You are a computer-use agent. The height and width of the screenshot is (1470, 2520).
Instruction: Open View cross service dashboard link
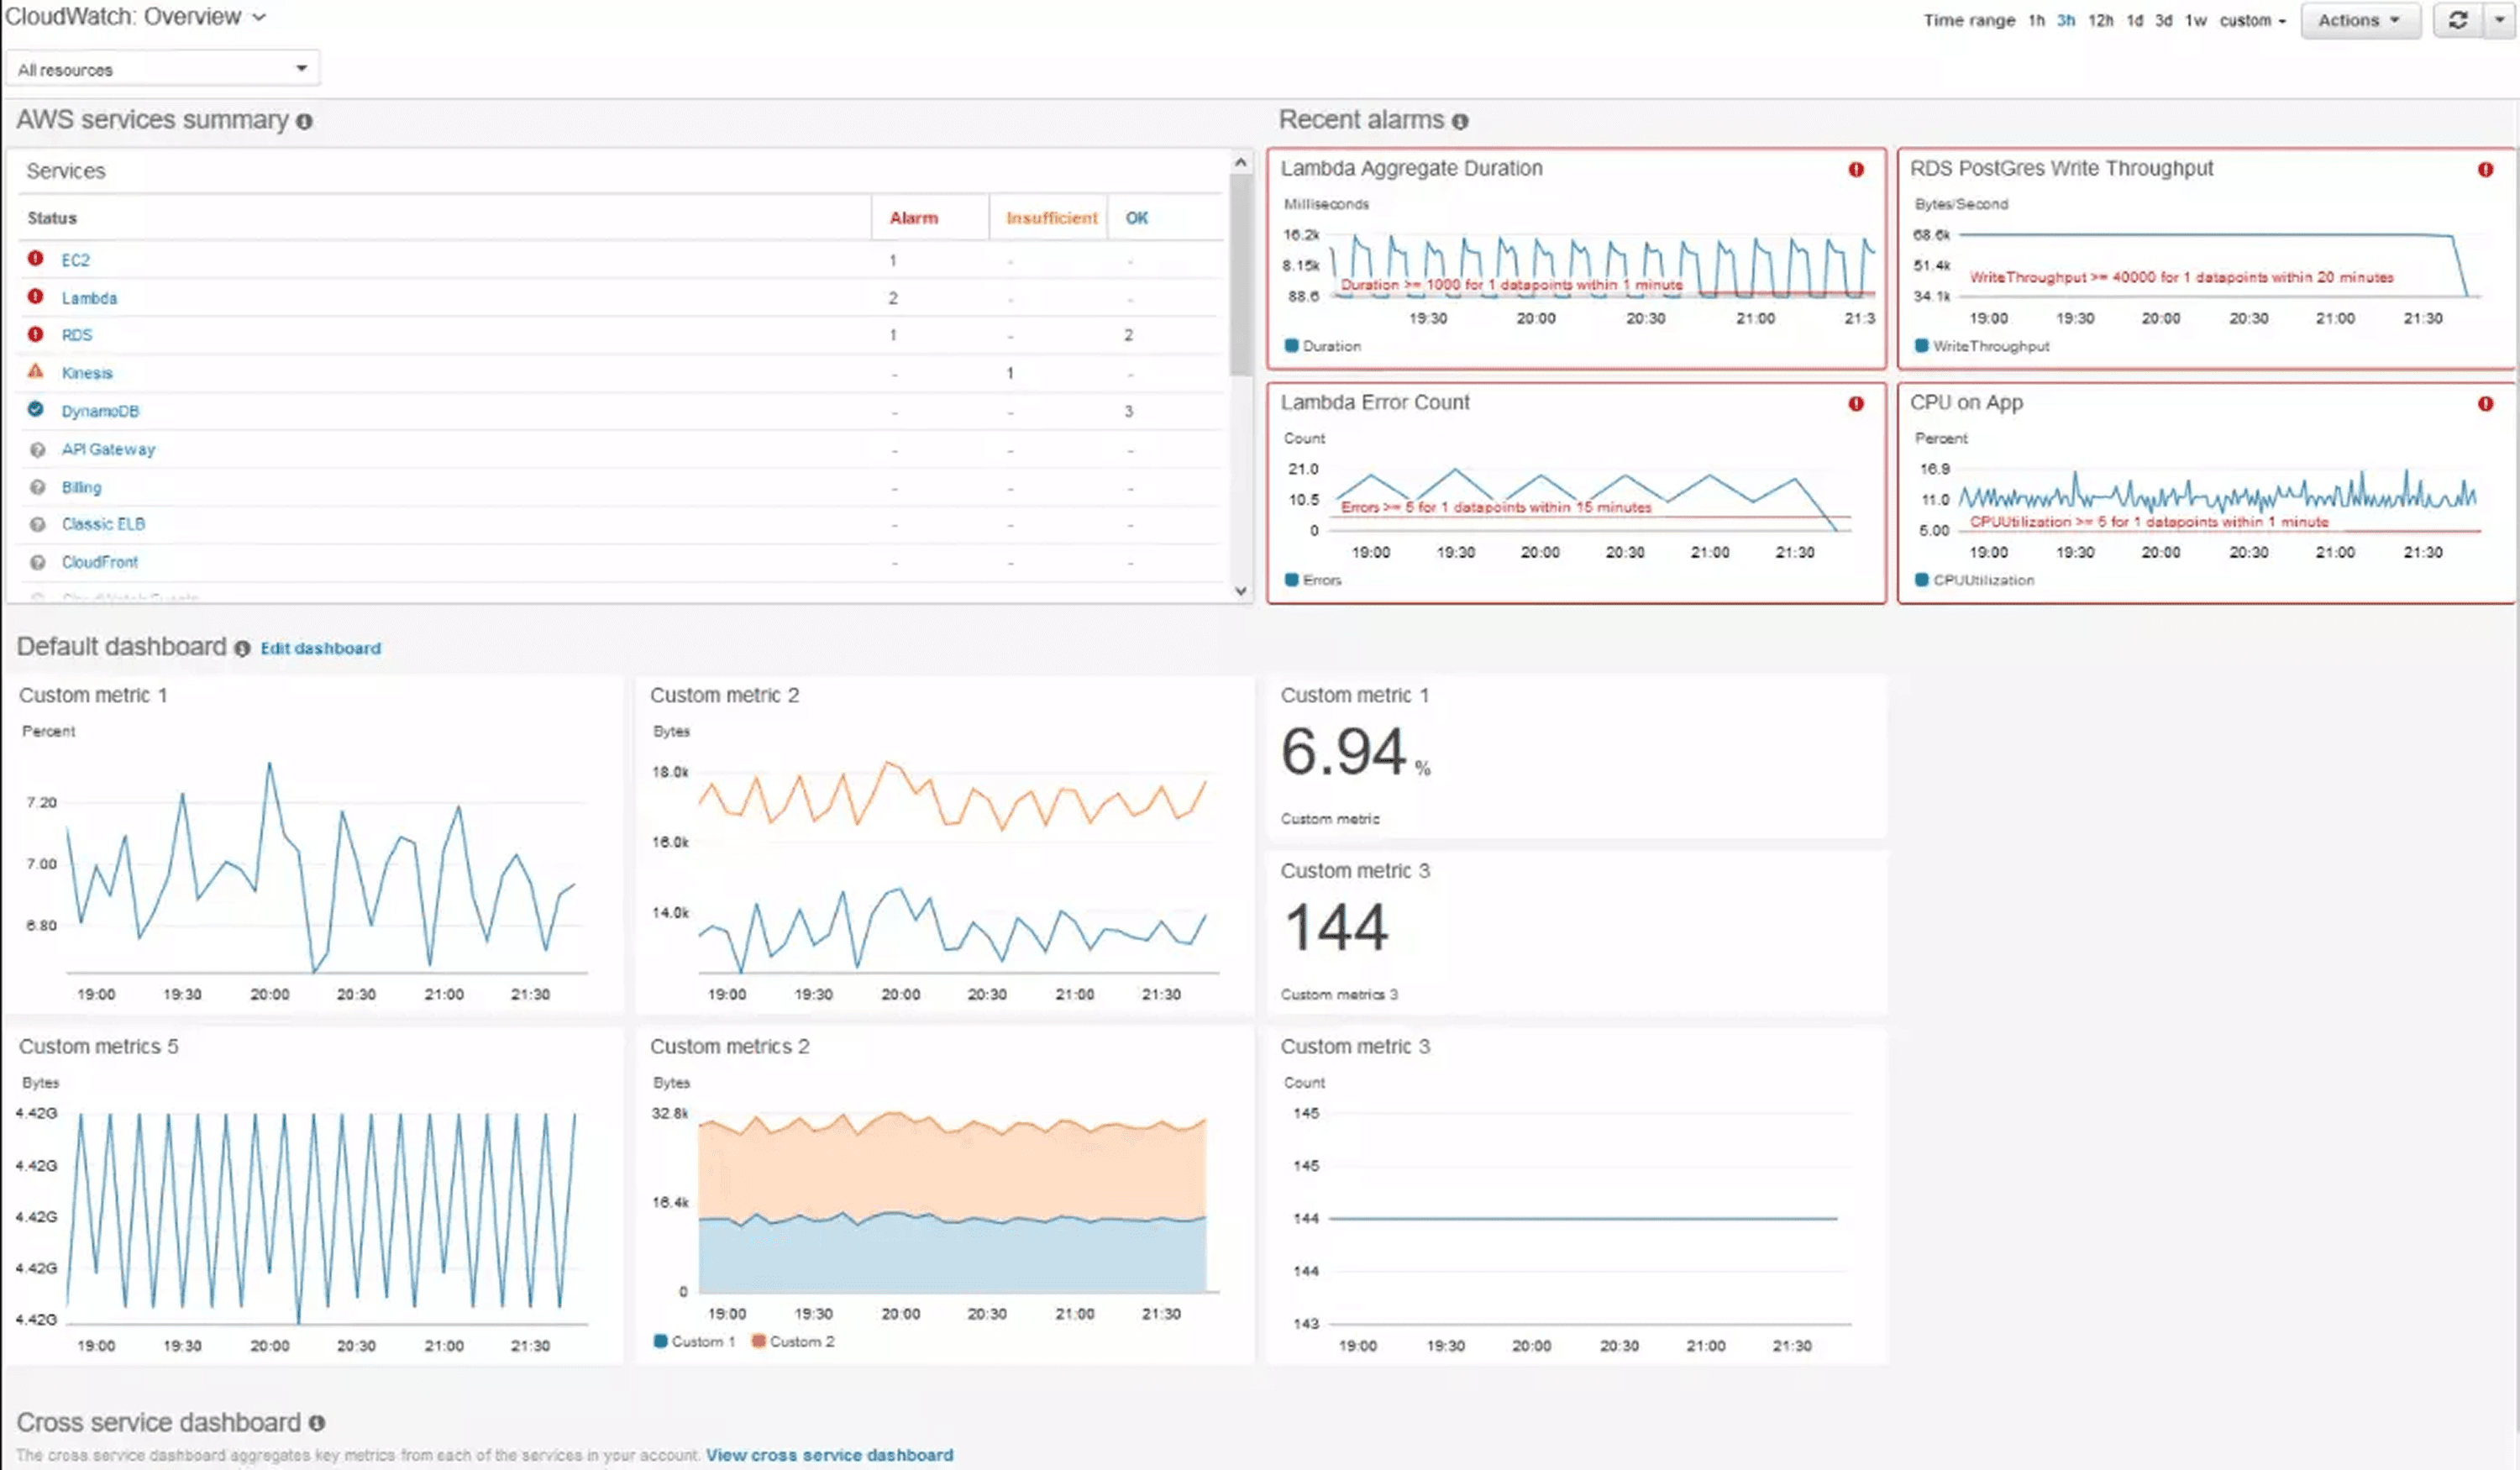click(x=829, y=1455)
